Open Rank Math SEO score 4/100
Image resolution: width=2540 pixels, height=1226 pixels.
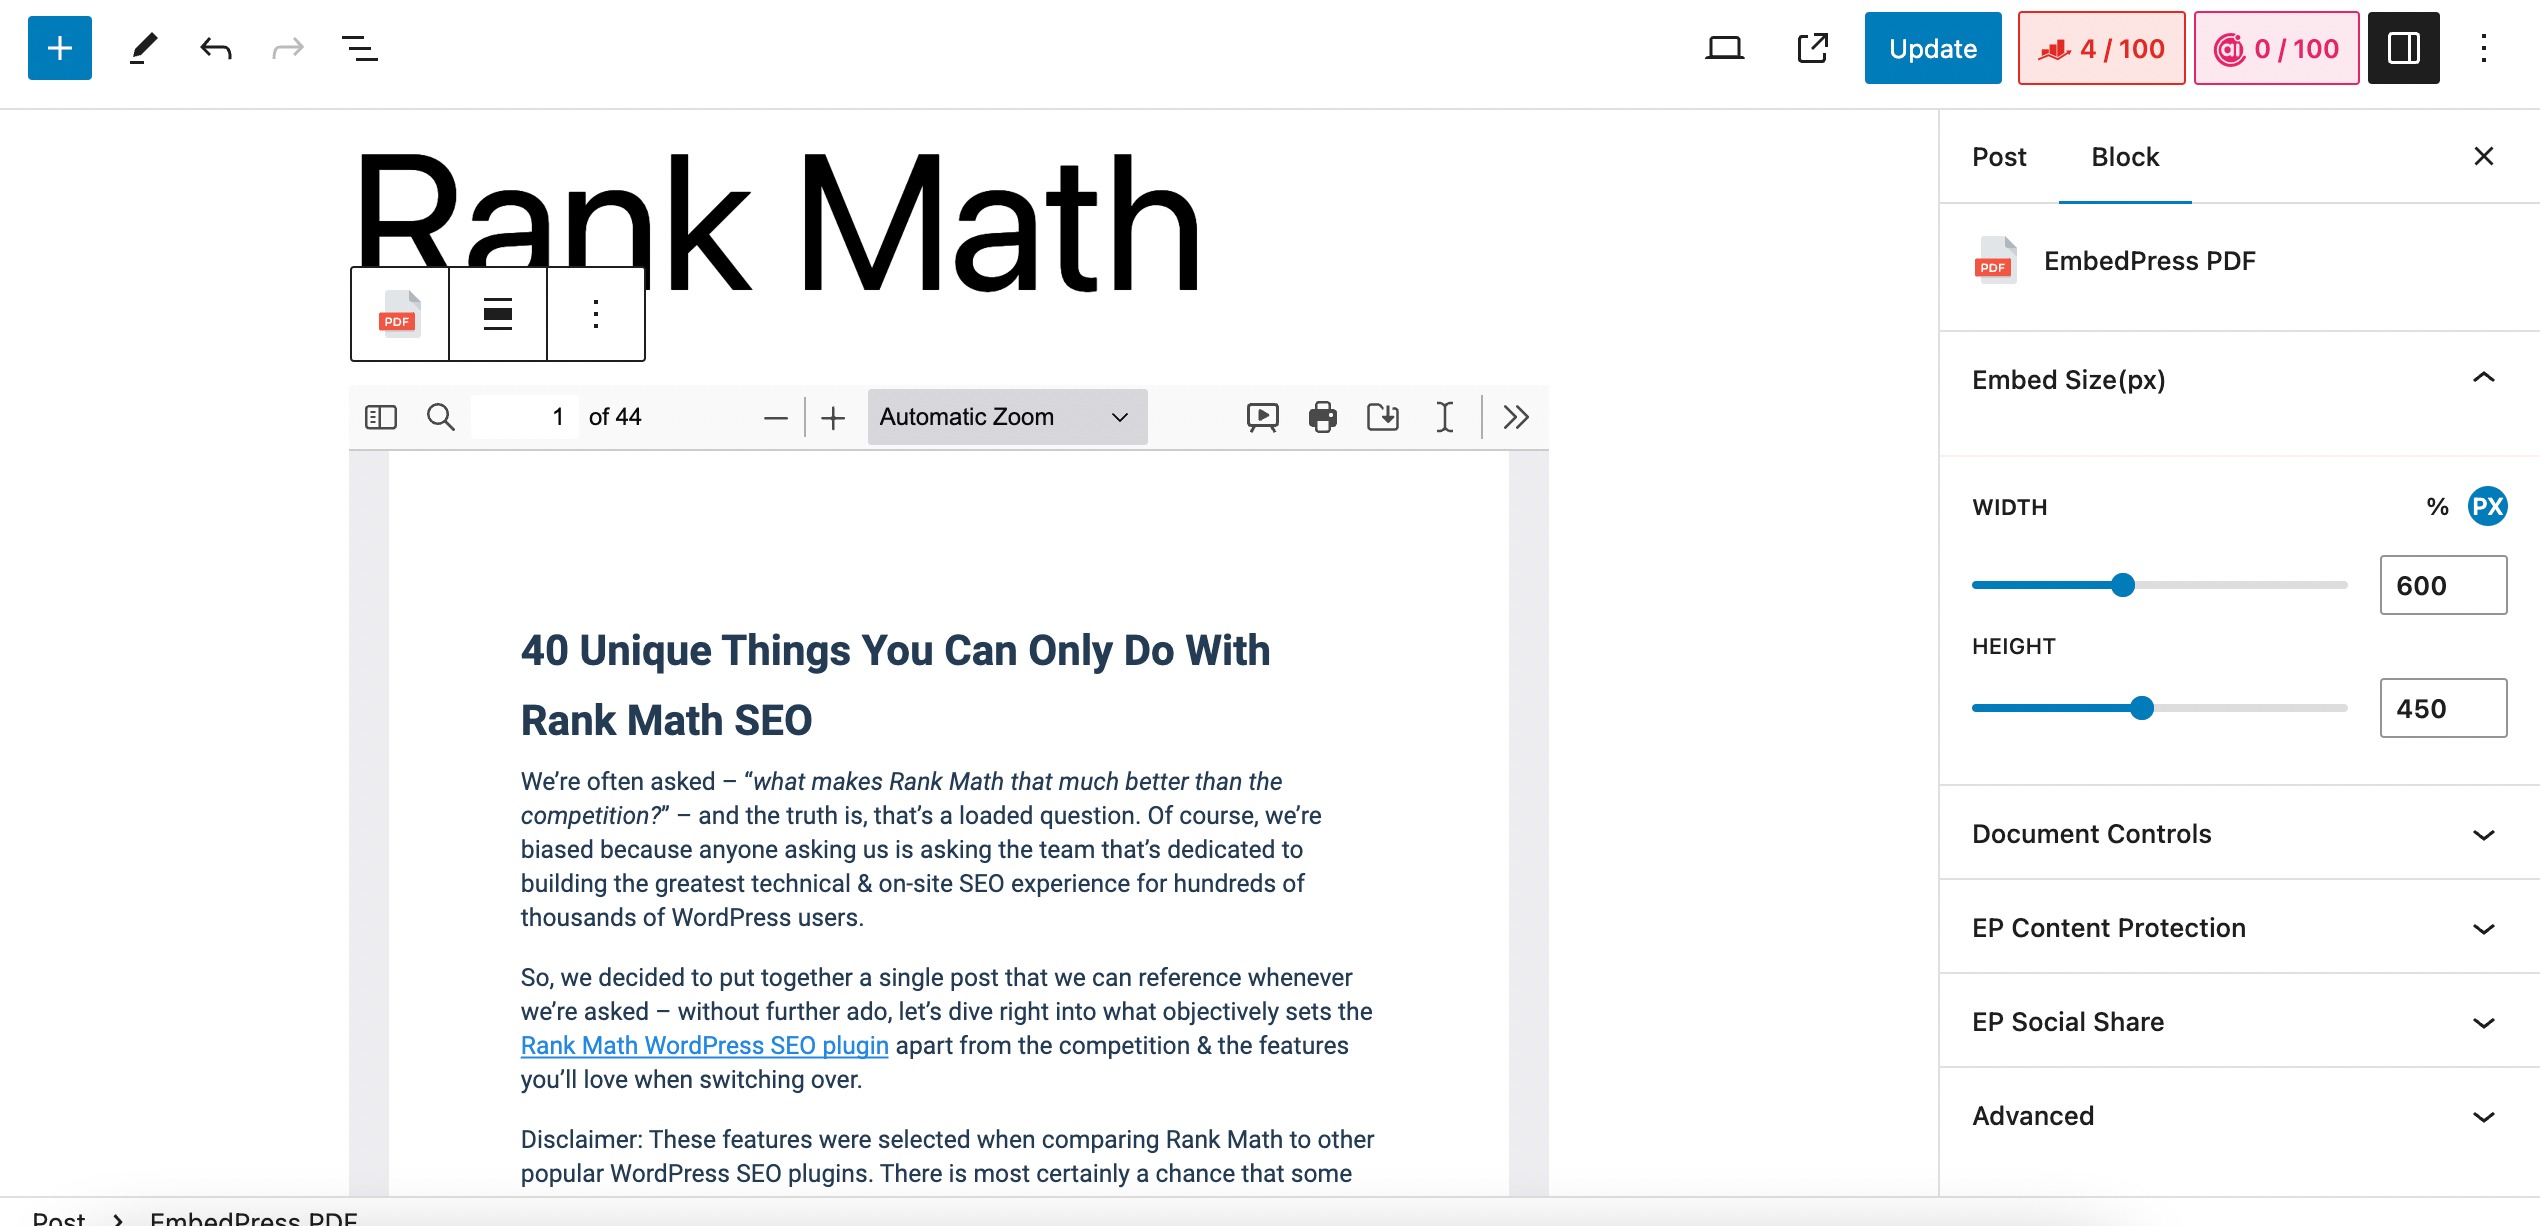[x=2101, y=48]
